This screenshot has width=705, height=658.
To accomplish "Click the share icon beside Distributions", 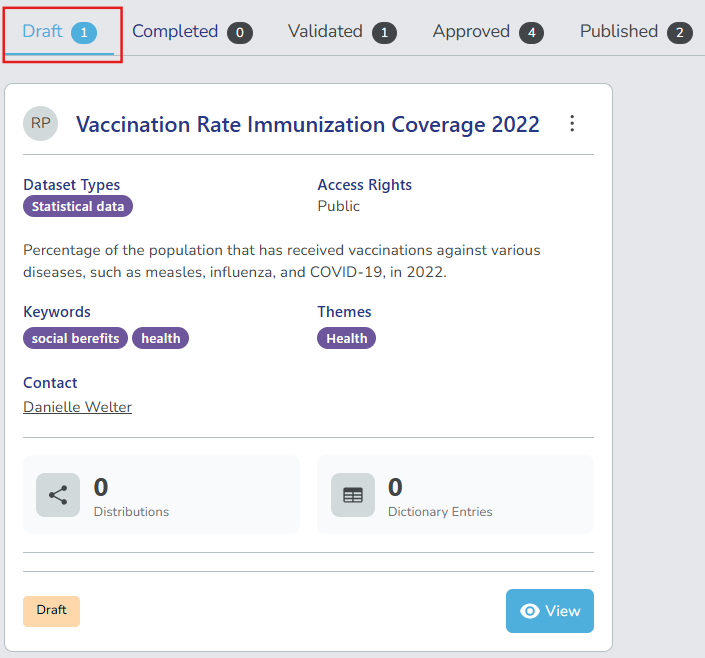I will (x=58, y=495).
